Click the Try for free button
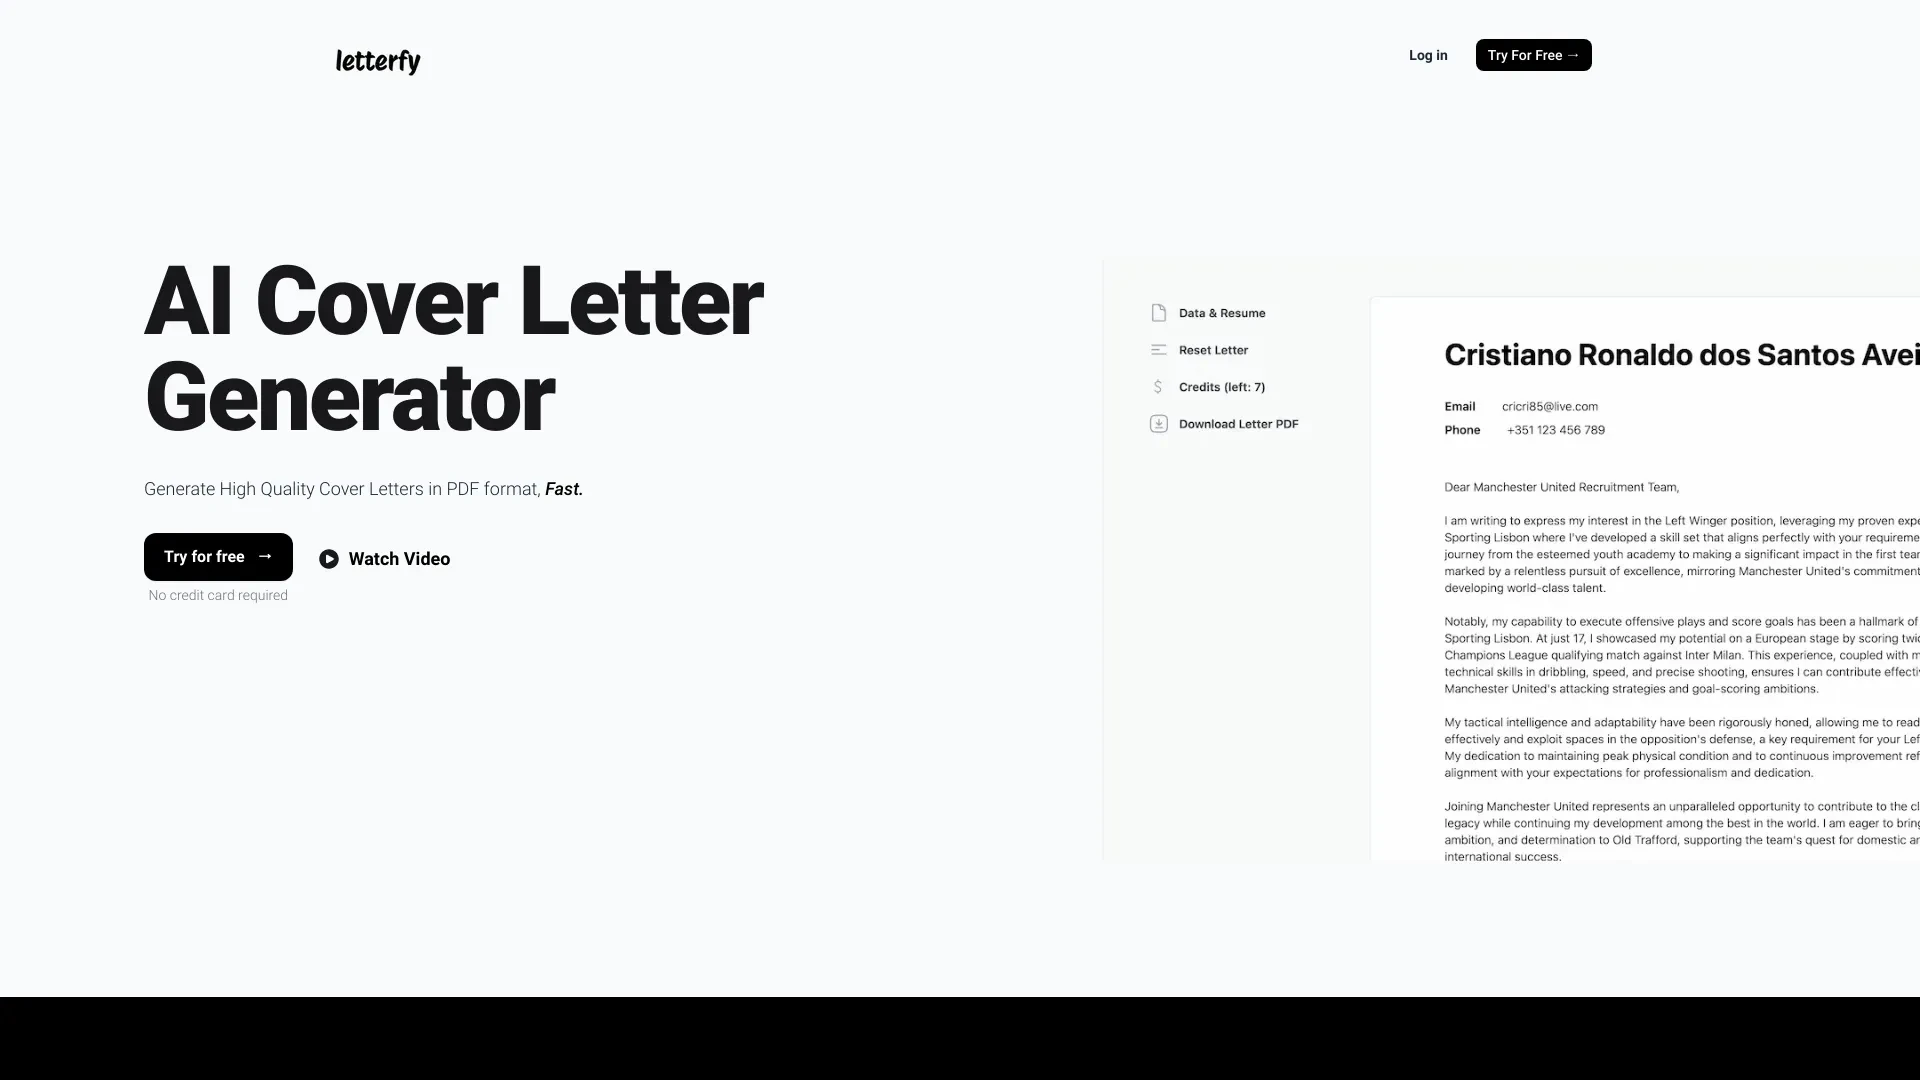The width and height of the screenshot is (1920, 1080). 218,556
